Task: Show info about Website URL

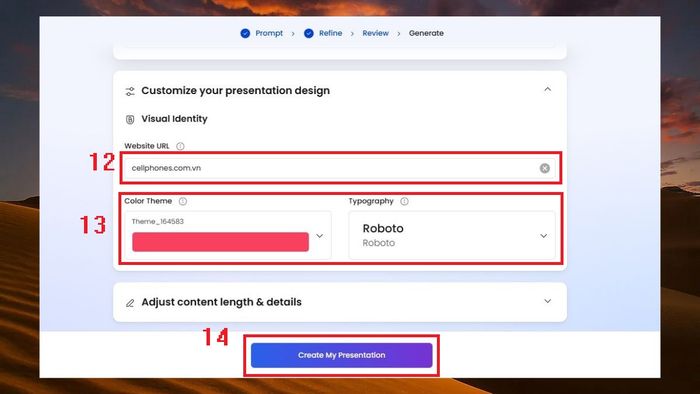Action: coord(180,146)
